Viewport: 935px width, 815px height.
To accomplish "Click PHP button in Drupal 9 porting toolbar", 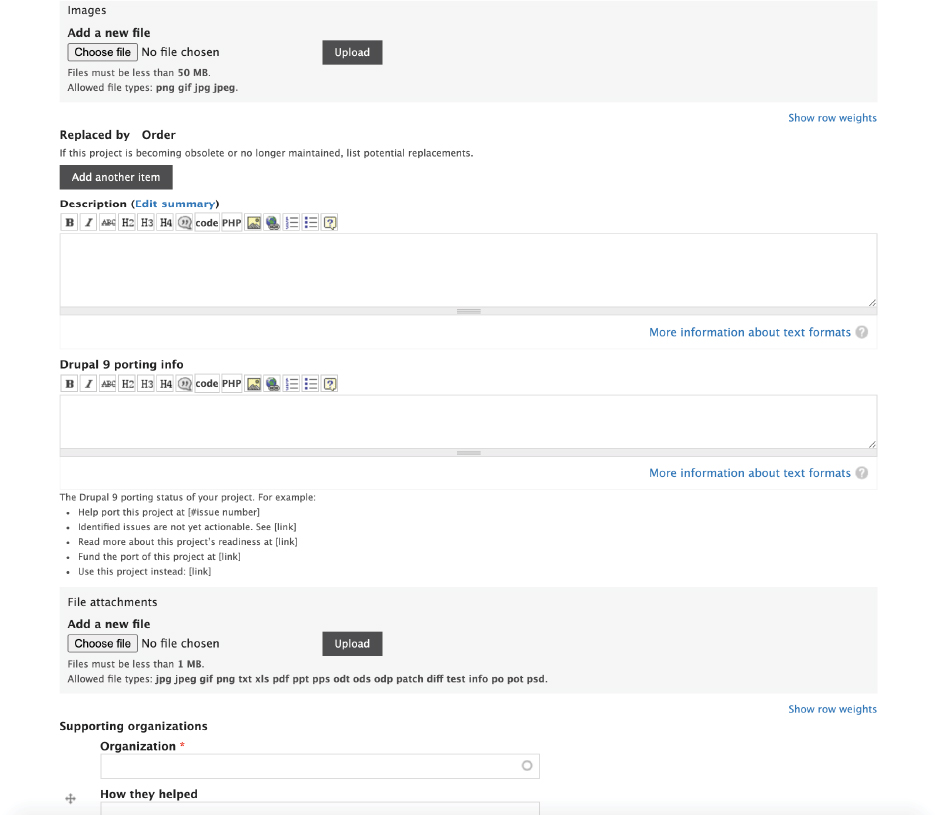I will point(231,383).
